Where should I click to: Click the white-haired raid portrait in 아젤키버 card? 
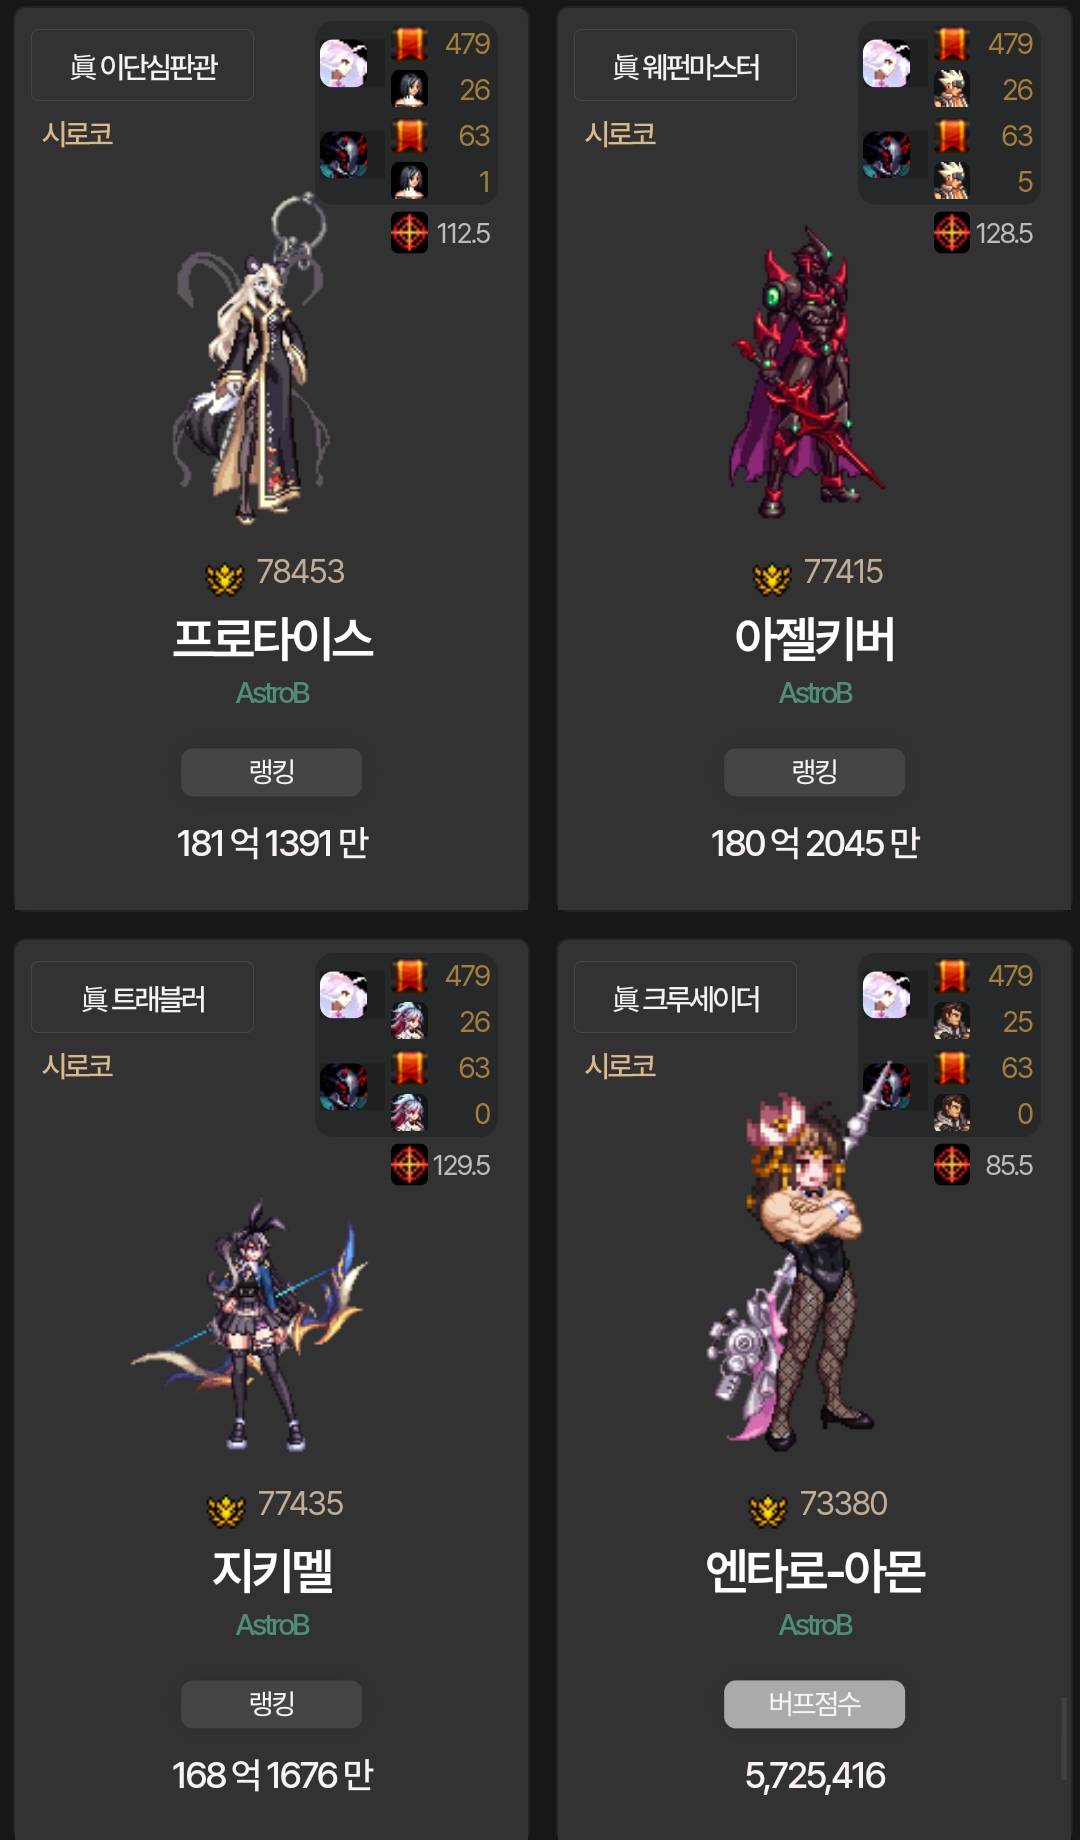886,64
